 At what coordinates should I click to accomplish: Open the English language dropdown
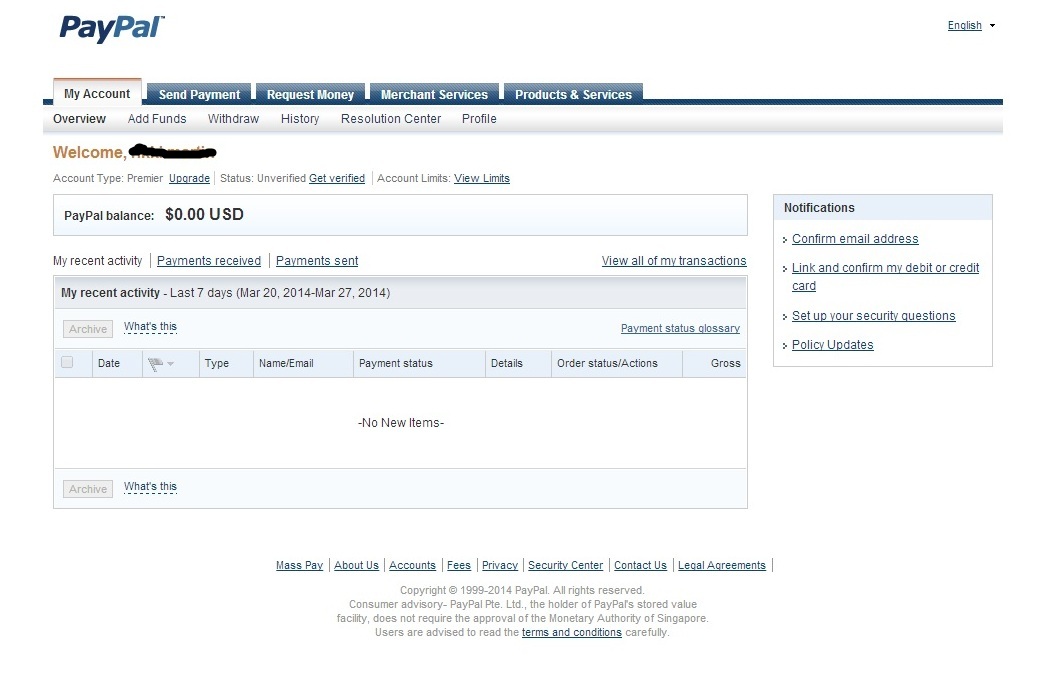click(x=971, y=25)
